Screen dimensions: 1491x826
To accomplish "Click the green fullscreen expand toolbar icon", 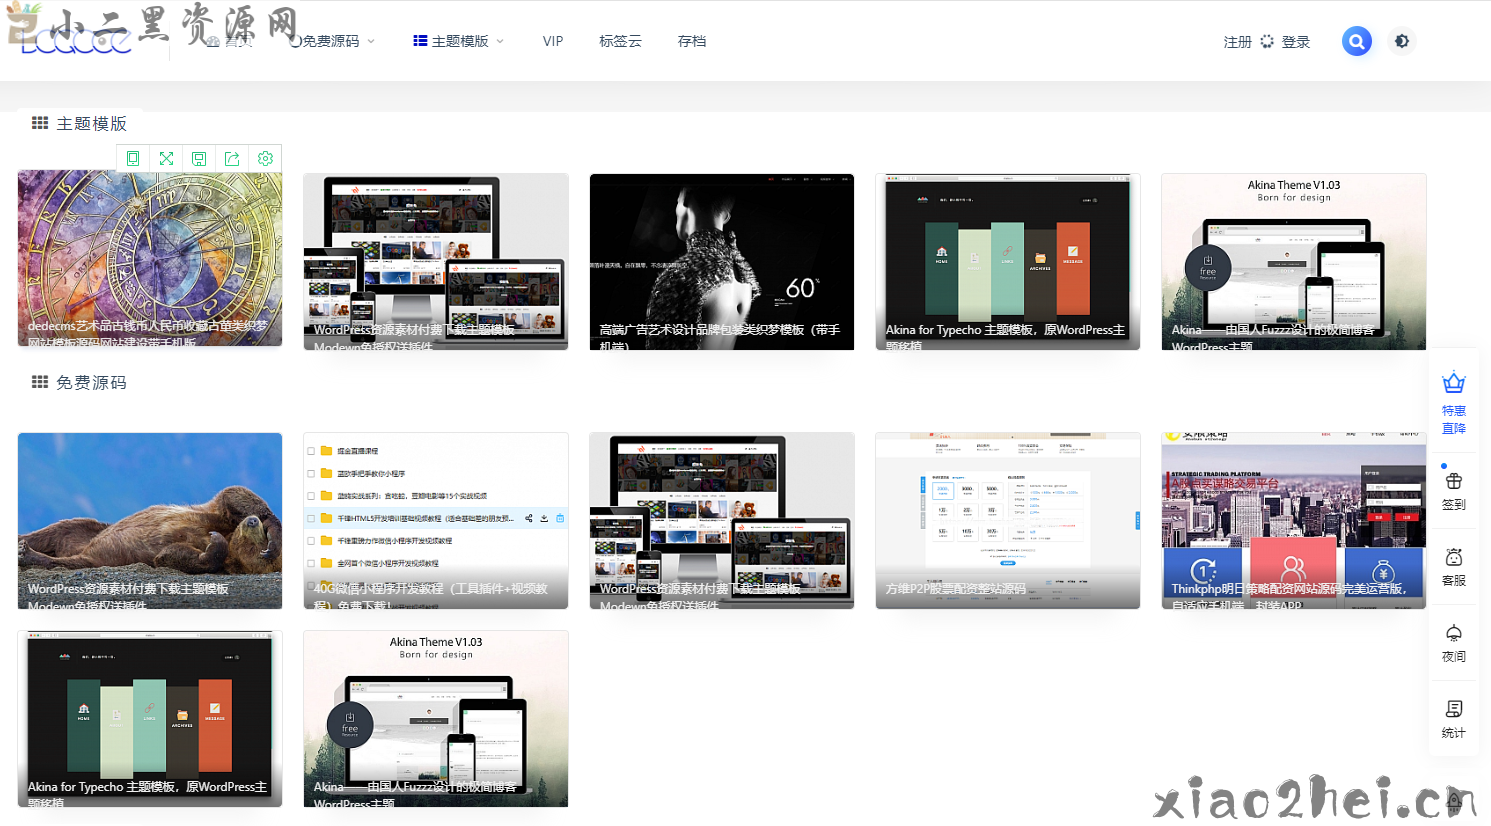I will 166,158.
